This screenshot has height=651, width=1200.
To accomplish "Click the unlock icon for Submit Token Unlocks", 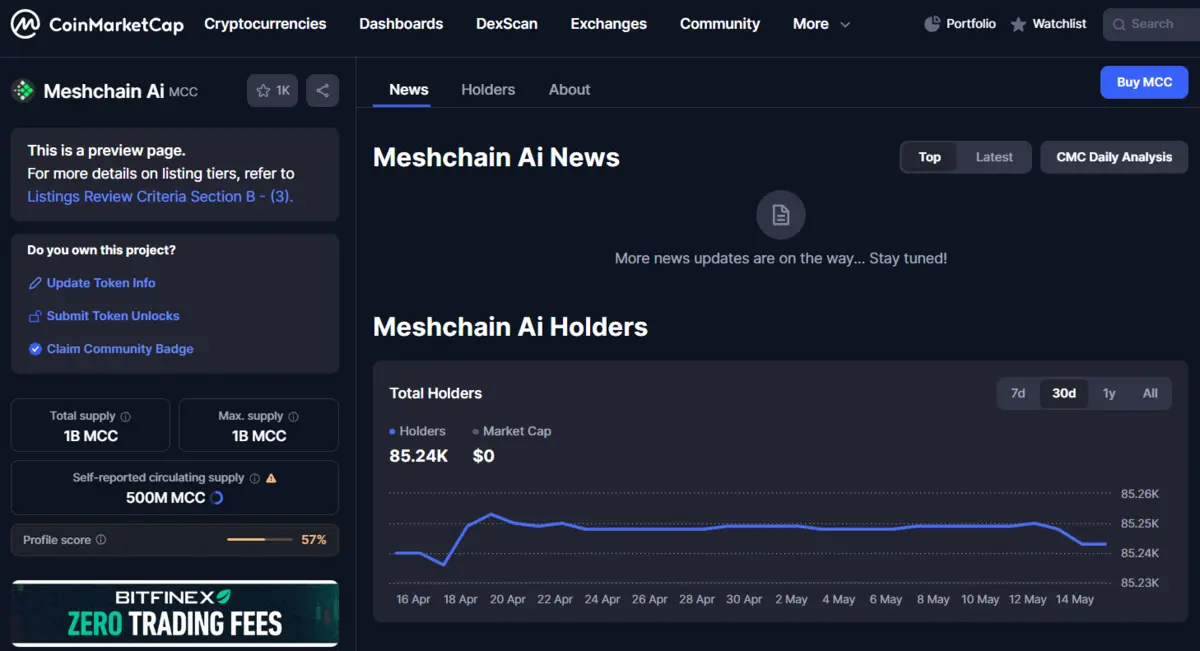I will tap(35, 316).
